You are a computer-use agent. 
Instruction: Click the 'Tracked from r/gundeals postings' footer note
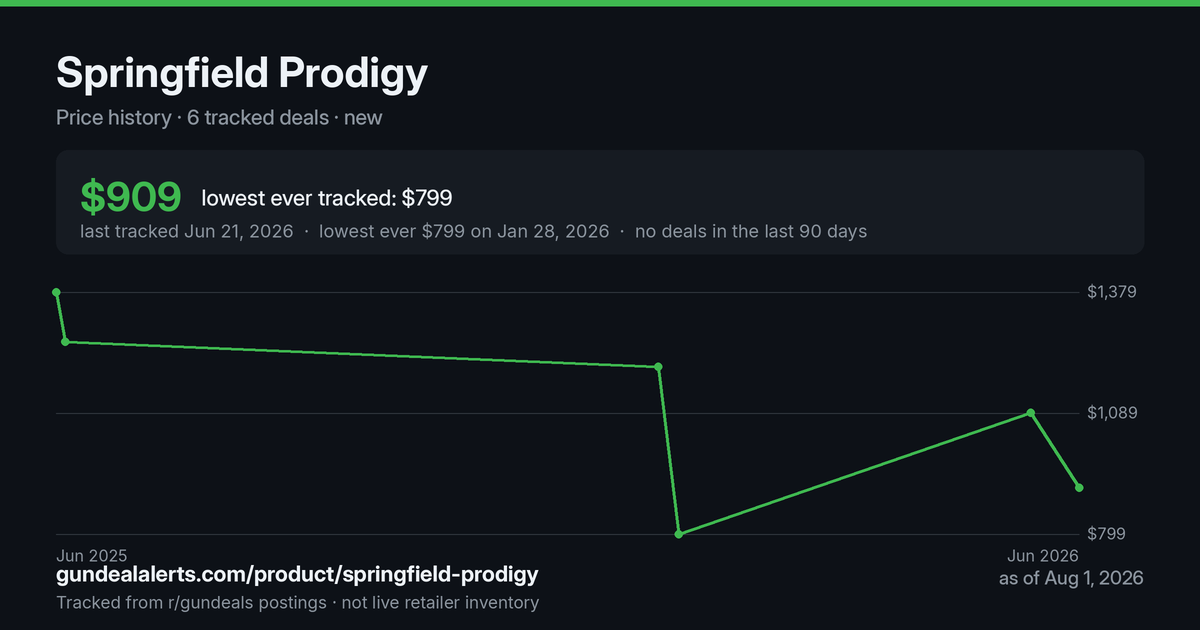191,603
